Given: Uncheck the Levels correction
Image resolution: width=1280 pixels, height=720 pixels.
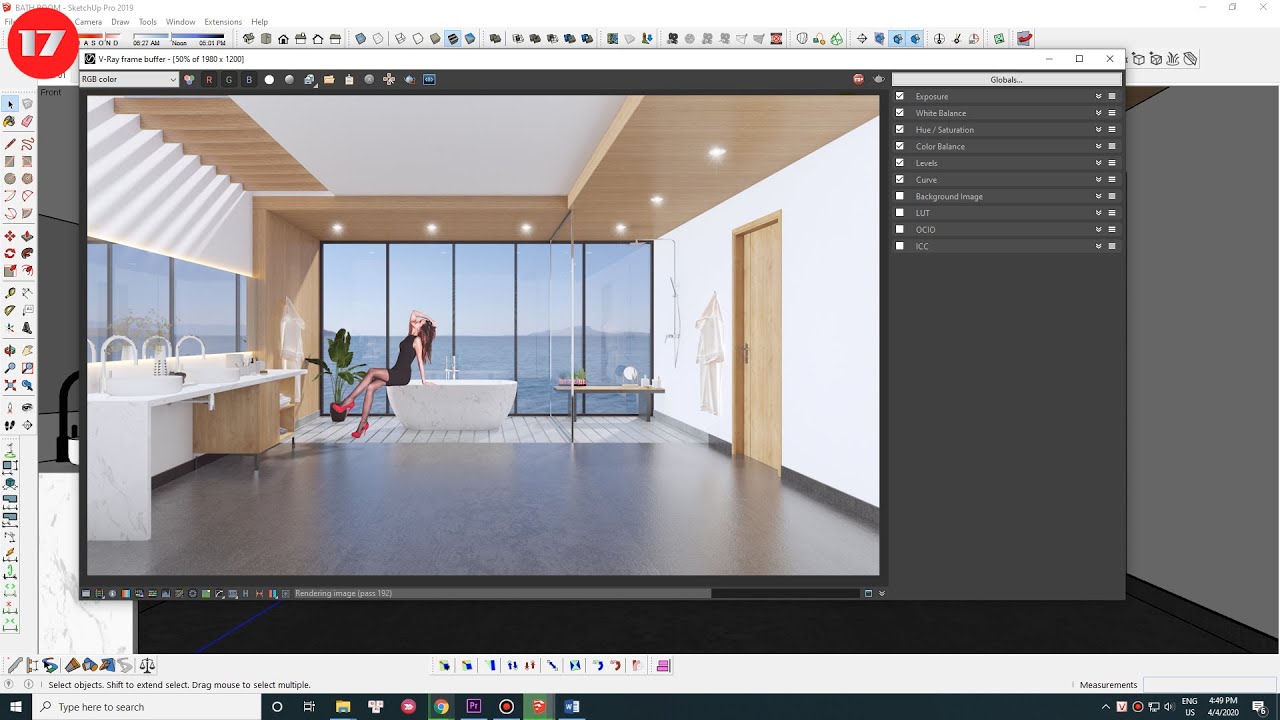Looking at the screenshot, I should tap(900, 163).
